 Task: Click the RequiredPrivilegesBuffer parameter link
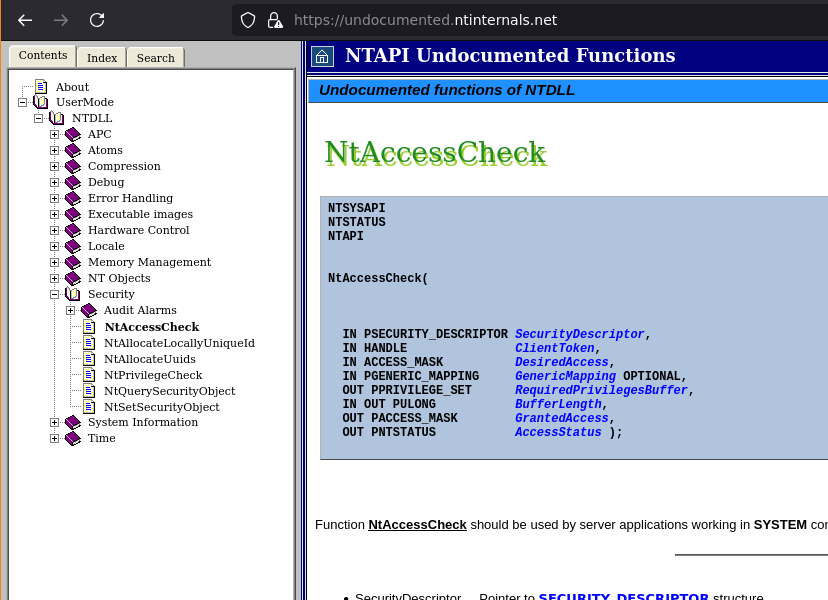pyautogui.click(x=601, y=390)
